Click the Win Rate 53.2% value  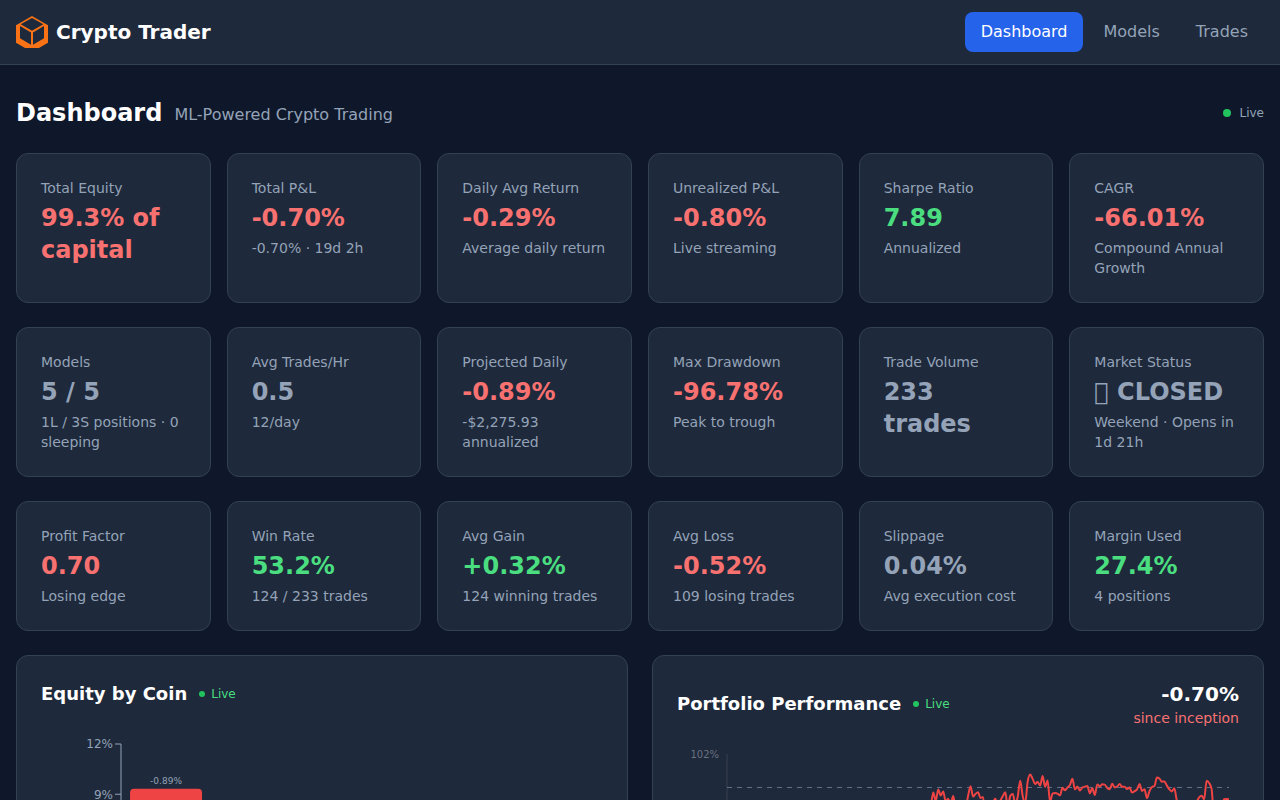point(293,566)
